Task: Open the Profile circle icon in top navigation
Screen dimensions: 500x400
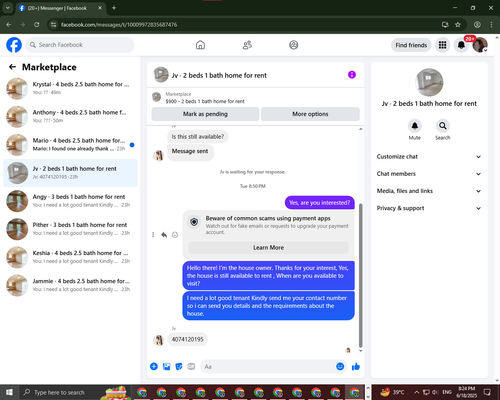Action: coord(294,45)
